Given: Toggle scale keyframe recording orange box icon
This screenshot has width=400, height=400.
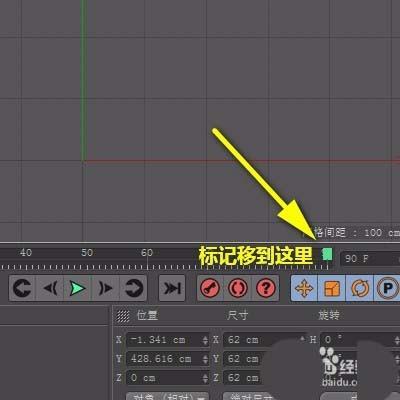Looking at the screenshot, I should click(x=332, y=288).
